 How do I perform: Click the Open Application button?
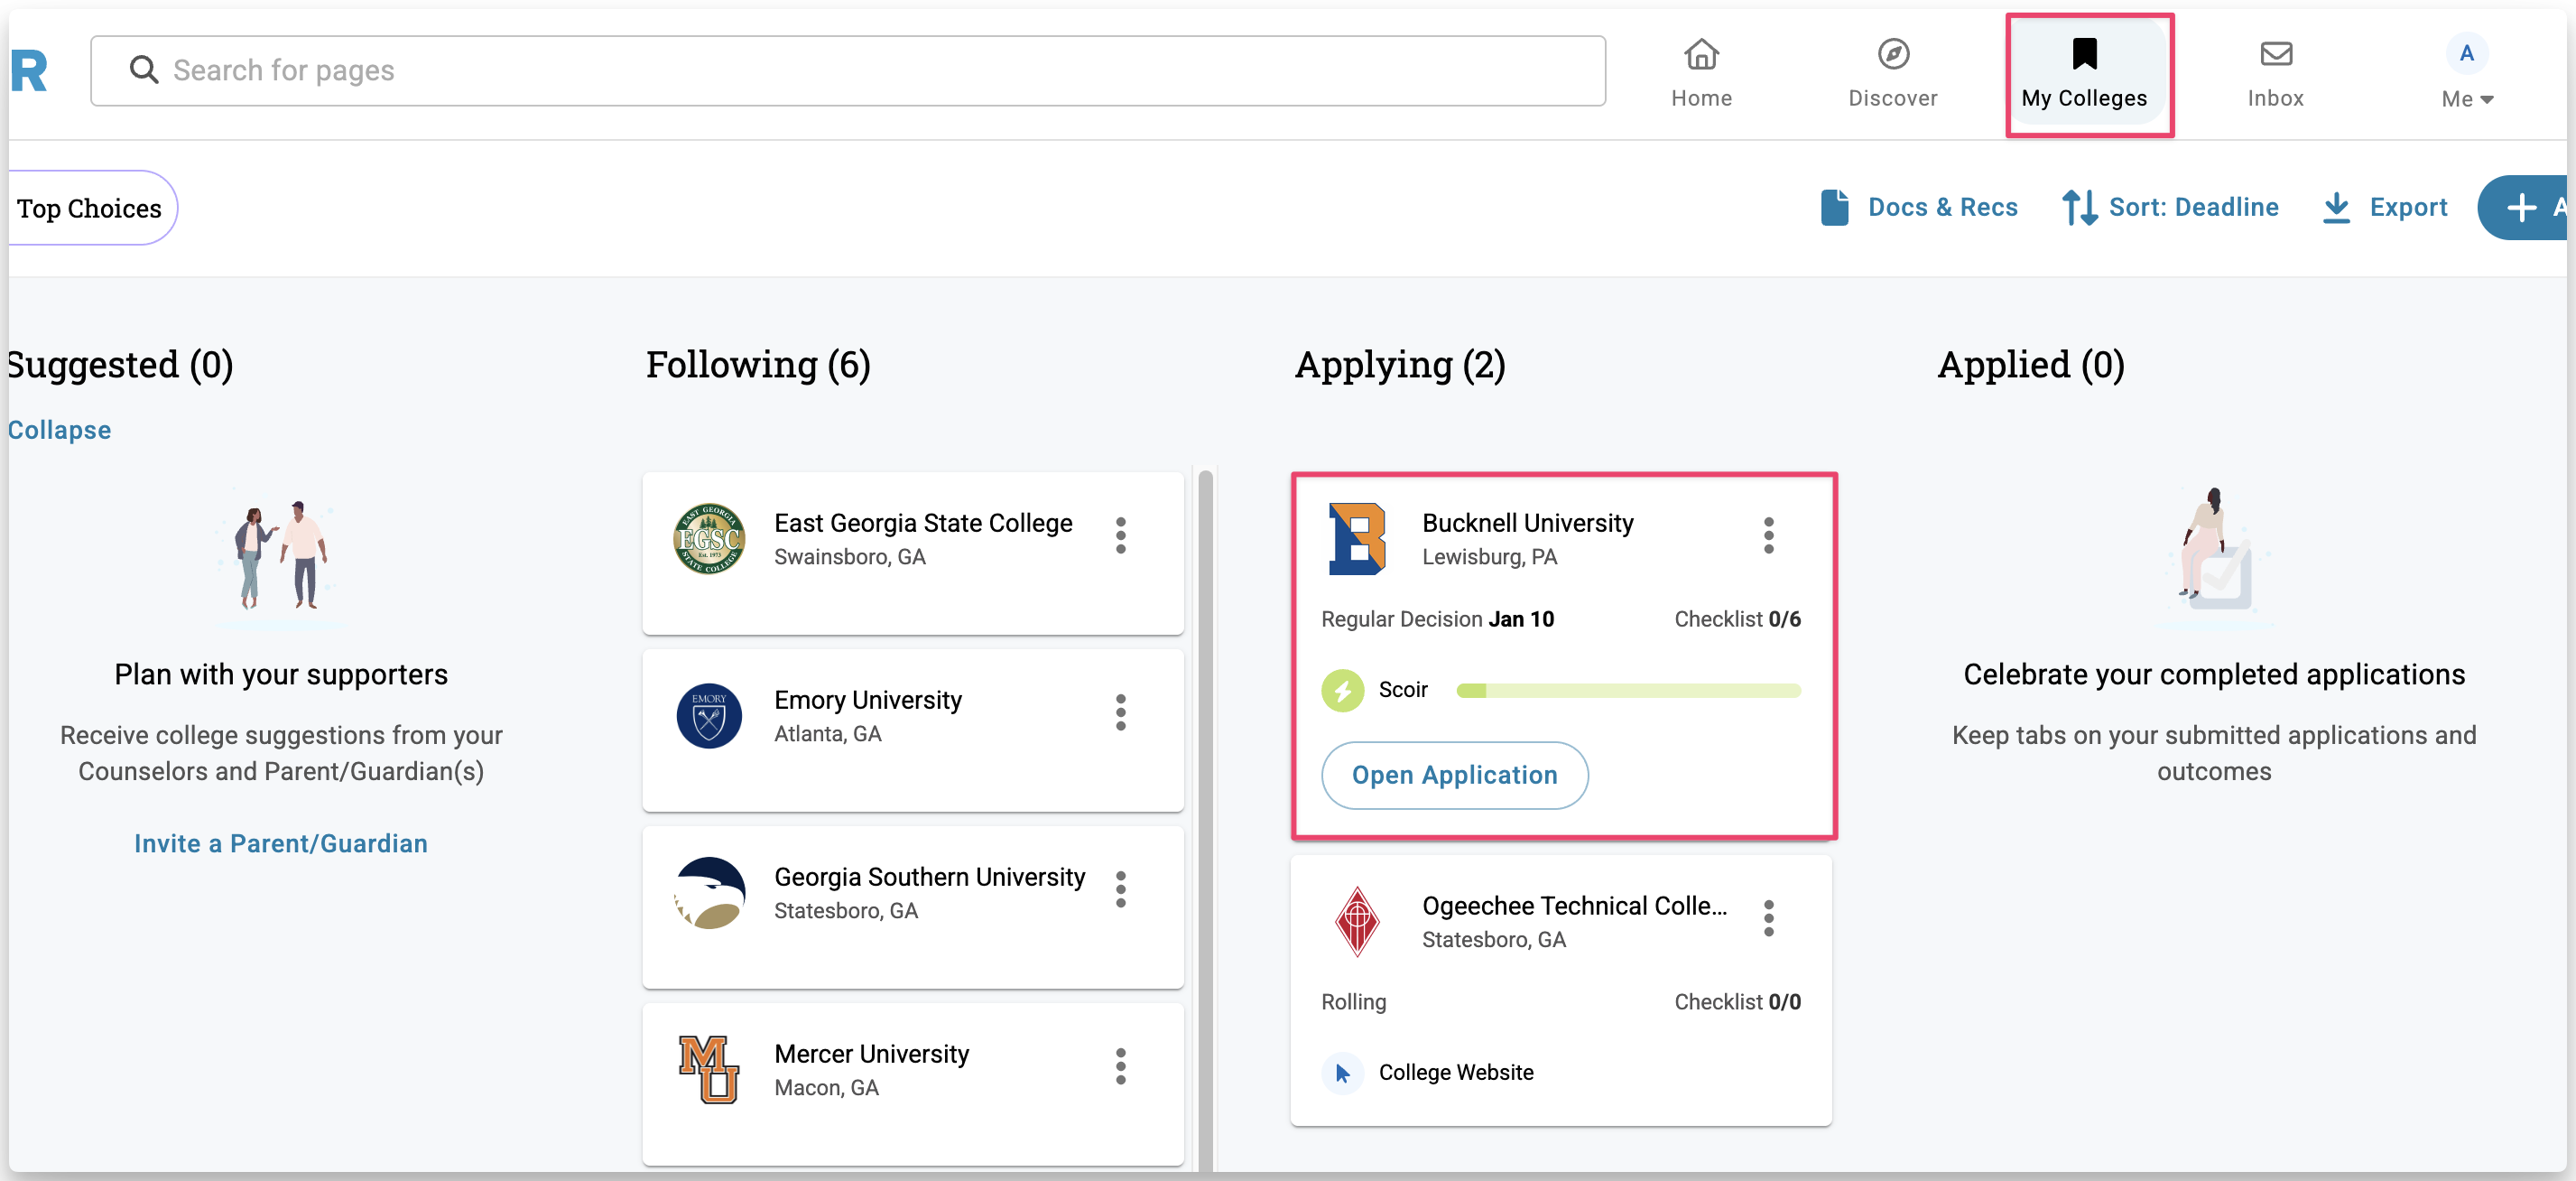tap(1454, 775)
